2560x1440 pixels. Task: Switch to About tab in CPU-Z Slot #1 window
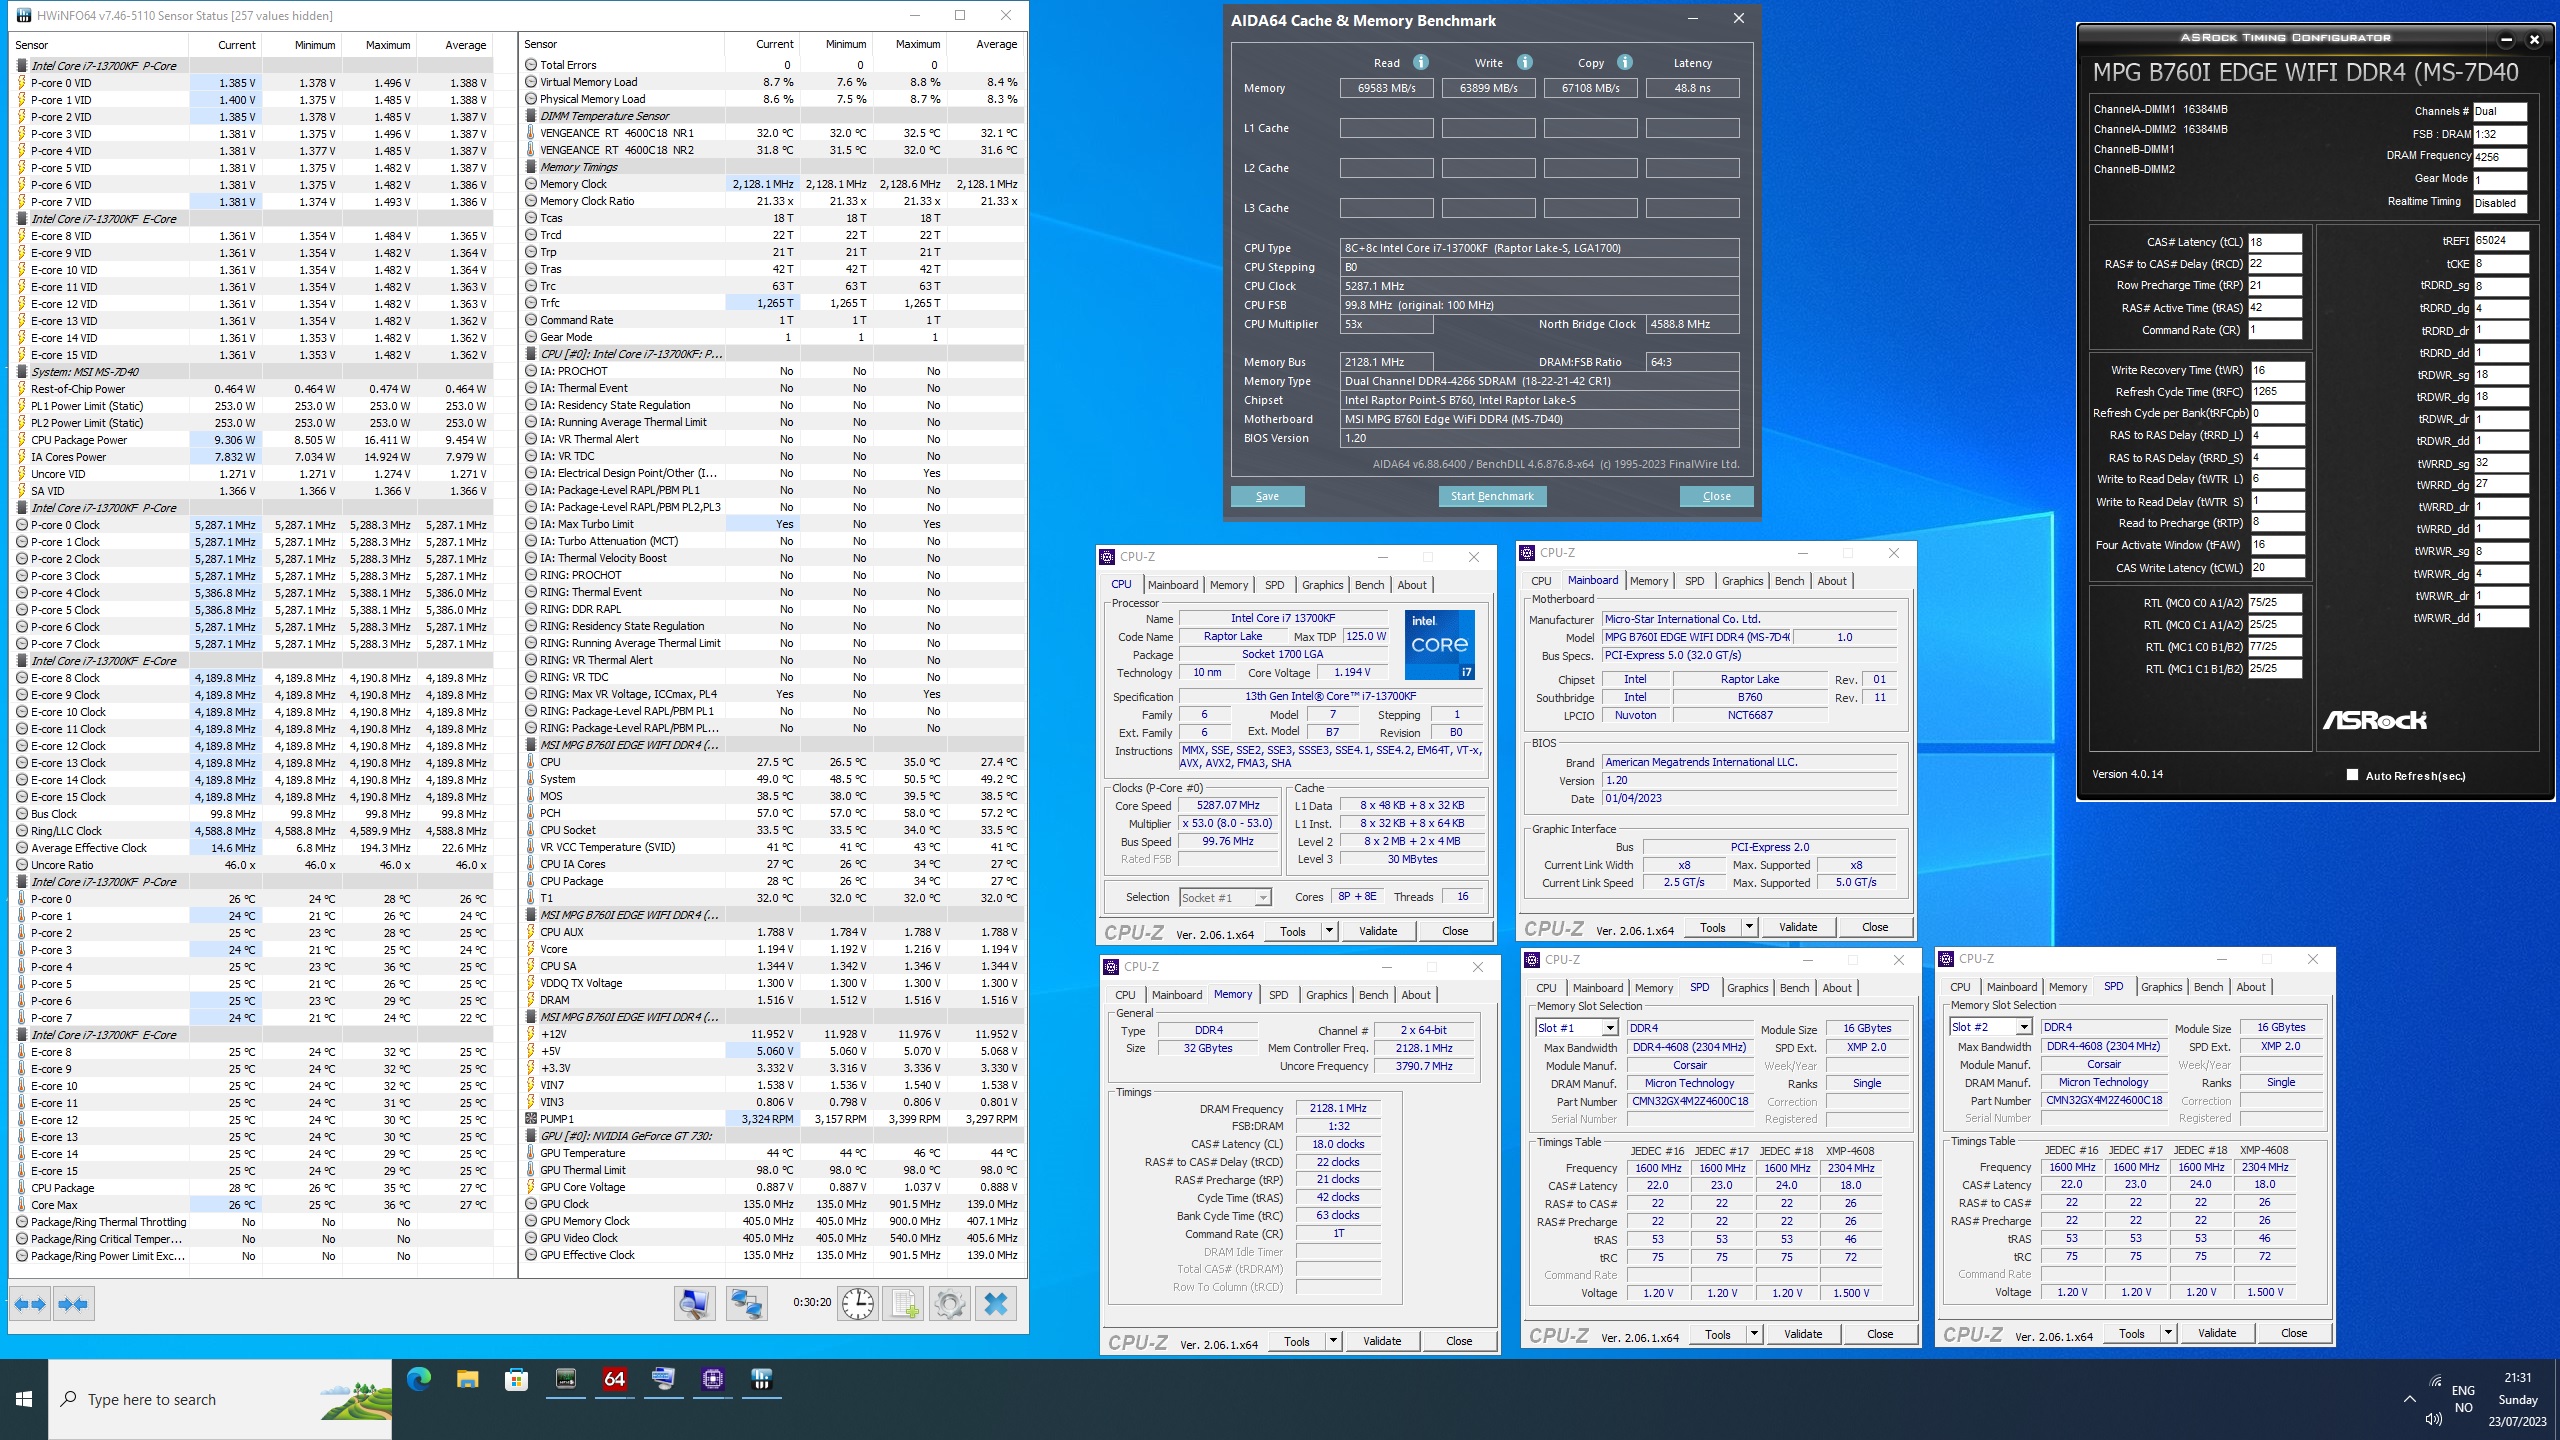pos(1837,988)
